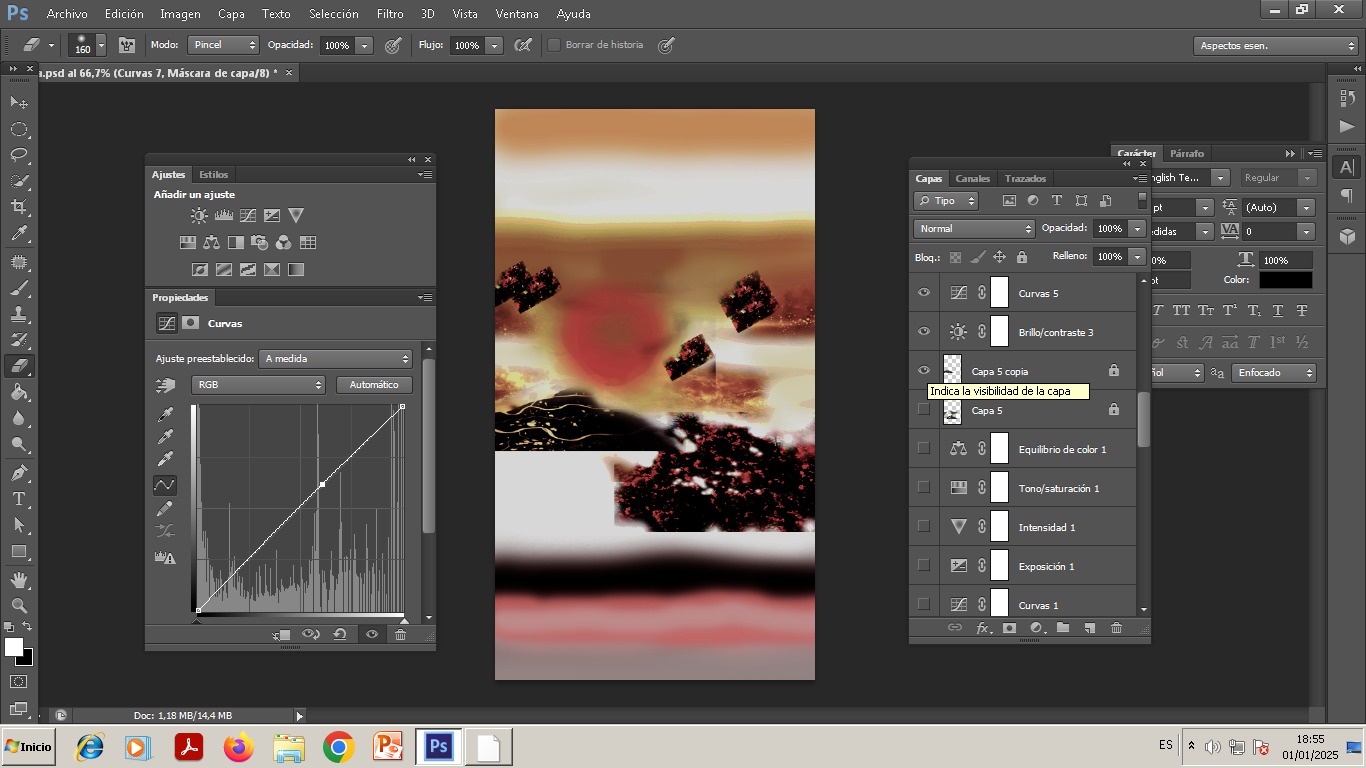Add a Photo Filter adjustment from Ajustes panel
The image size is (1366, 768).
[x=260, y=242]
